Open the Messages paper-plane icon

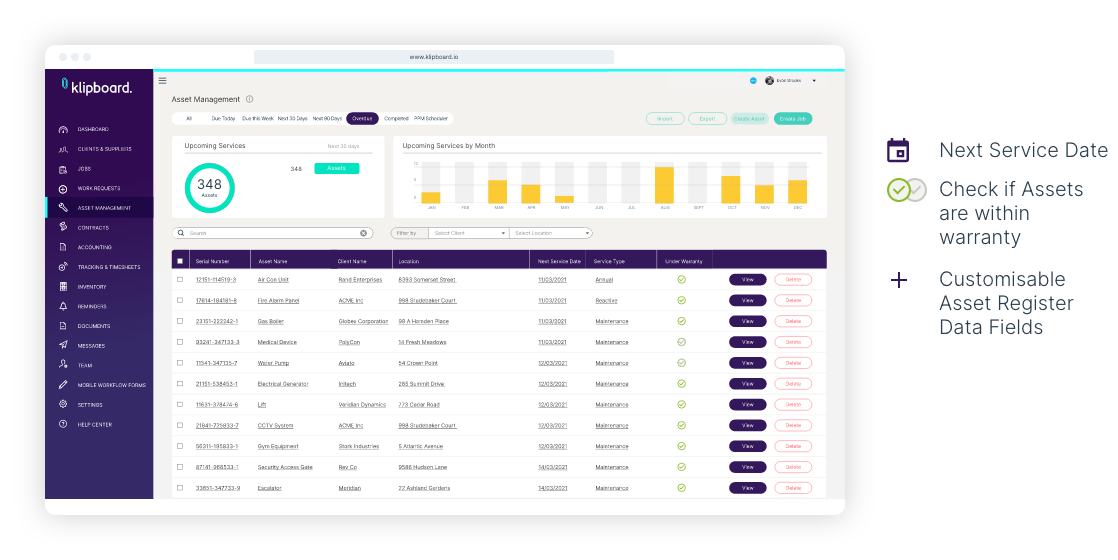click(x=63, y=345)
